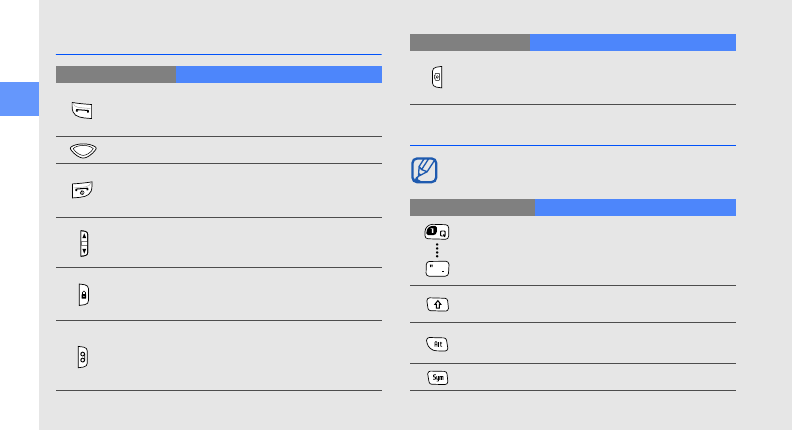
Task: Click the quote/period keyboard key icon
Action: pyautogui.click(x=437, y=269)
